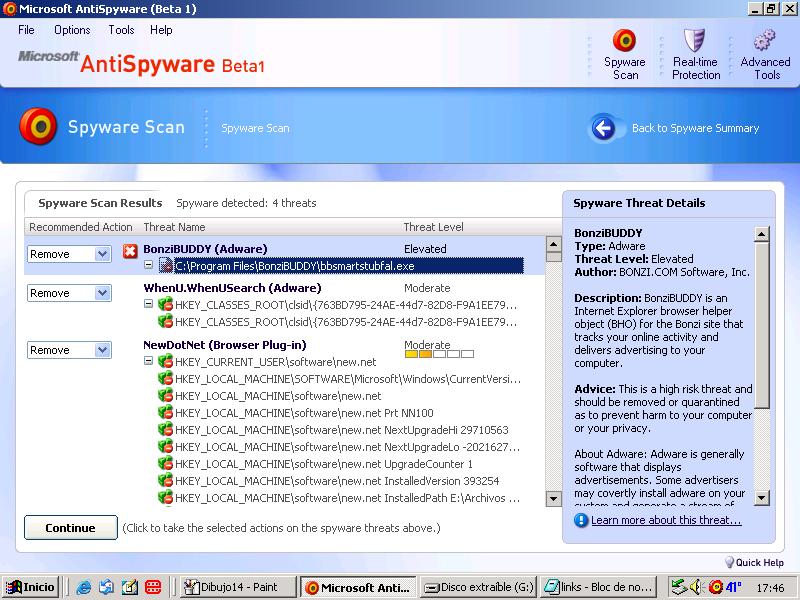
Task: Click scroll up arrow of results list
Action: 554,244
